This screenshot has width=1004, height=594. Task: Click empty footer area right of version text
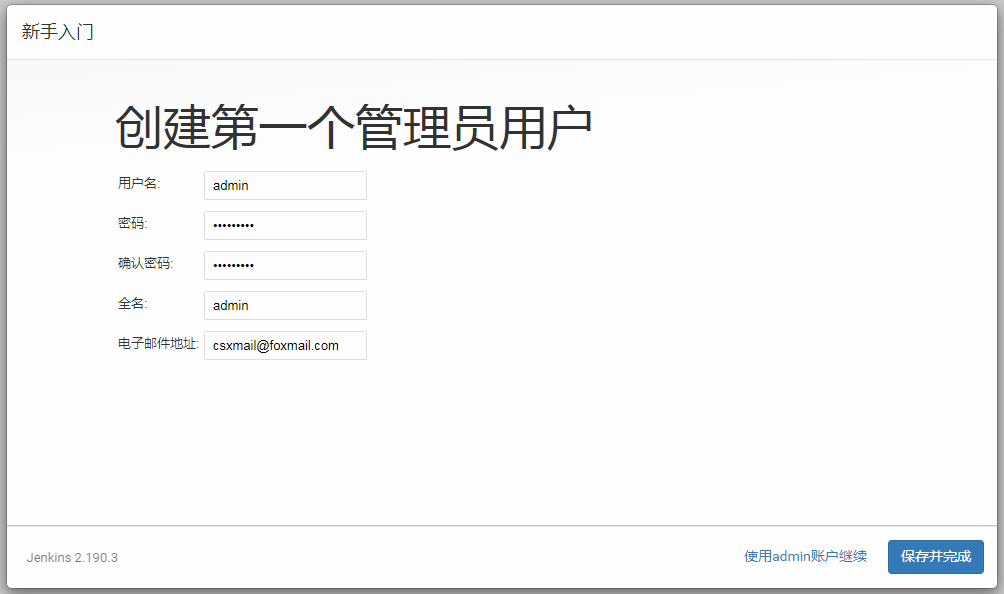[420, 557]
